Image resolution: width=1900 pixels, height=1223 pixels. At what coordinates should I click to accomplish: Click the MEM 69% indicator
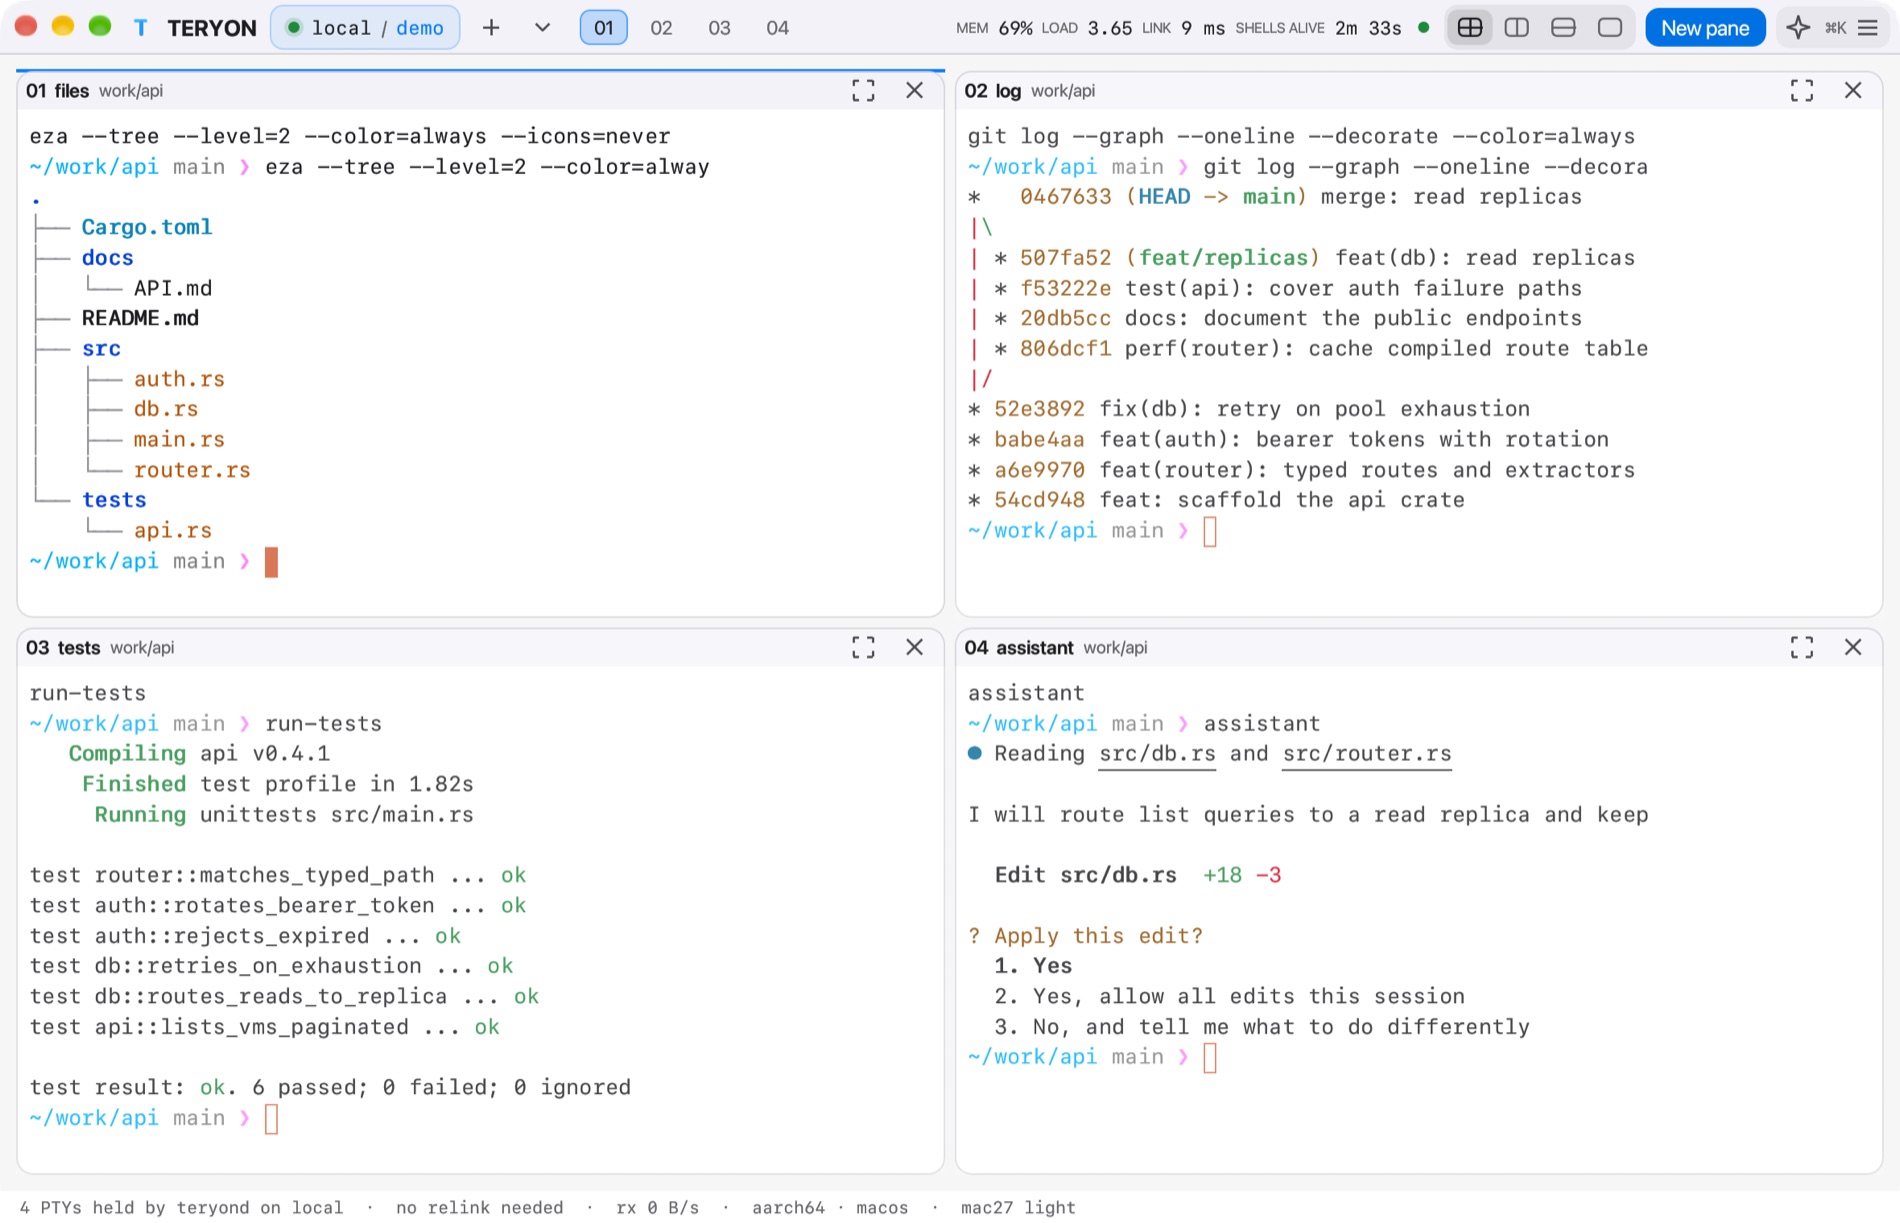(x=994, y=28)
